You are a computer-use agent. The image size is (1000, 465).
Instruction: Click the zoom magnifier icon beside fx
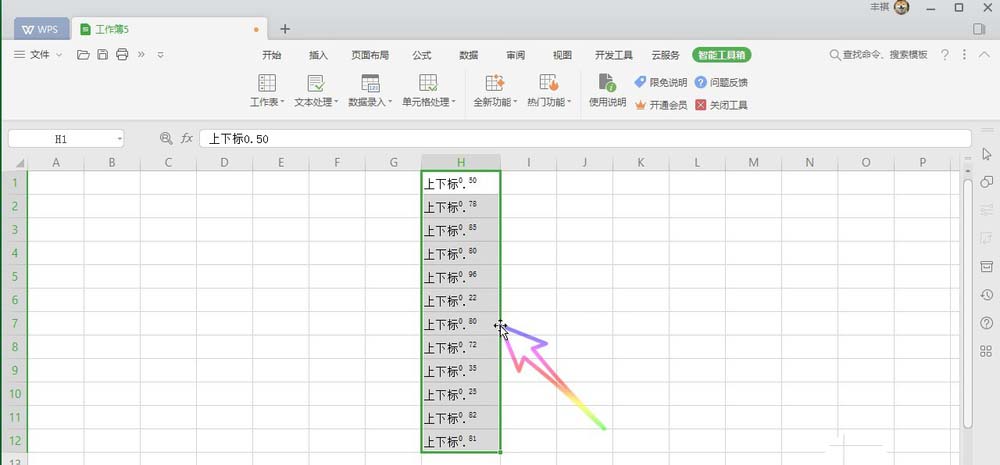(166, 139)
